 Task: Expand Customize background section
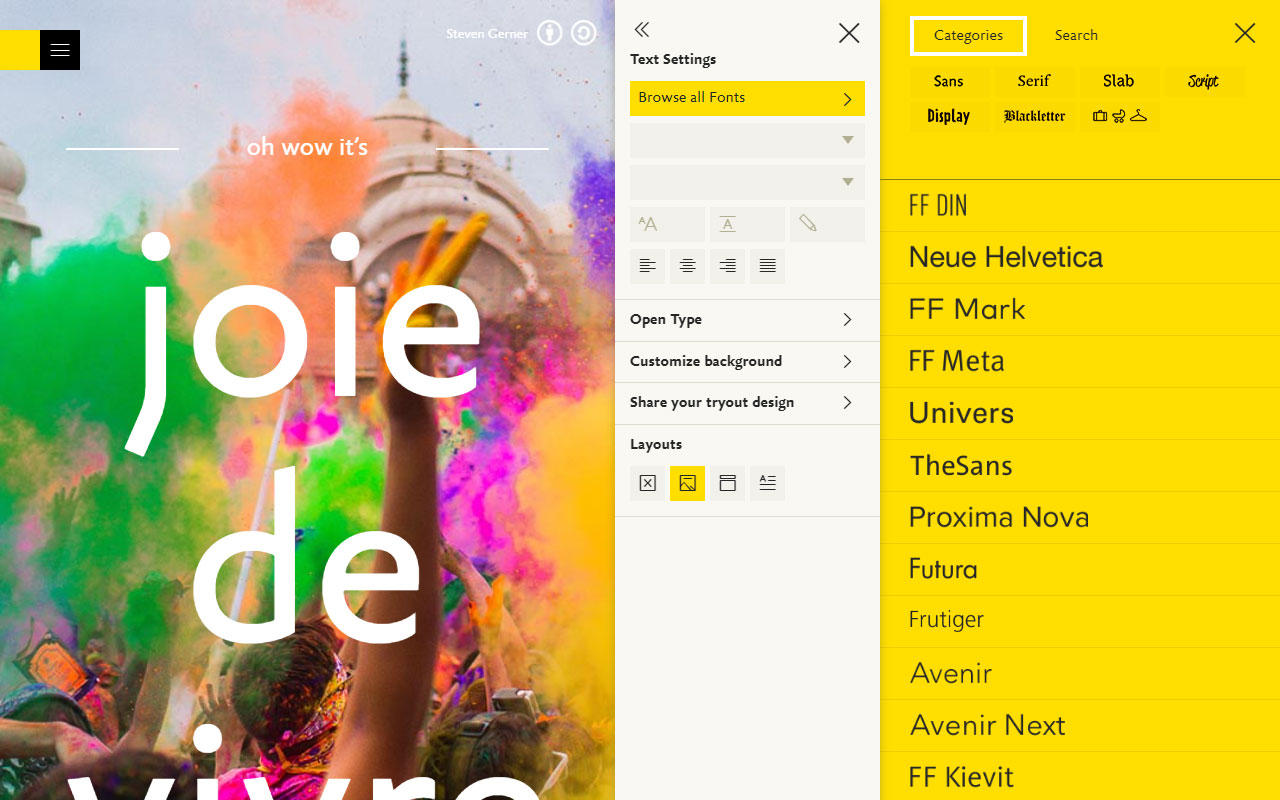[x=747, y=362]
